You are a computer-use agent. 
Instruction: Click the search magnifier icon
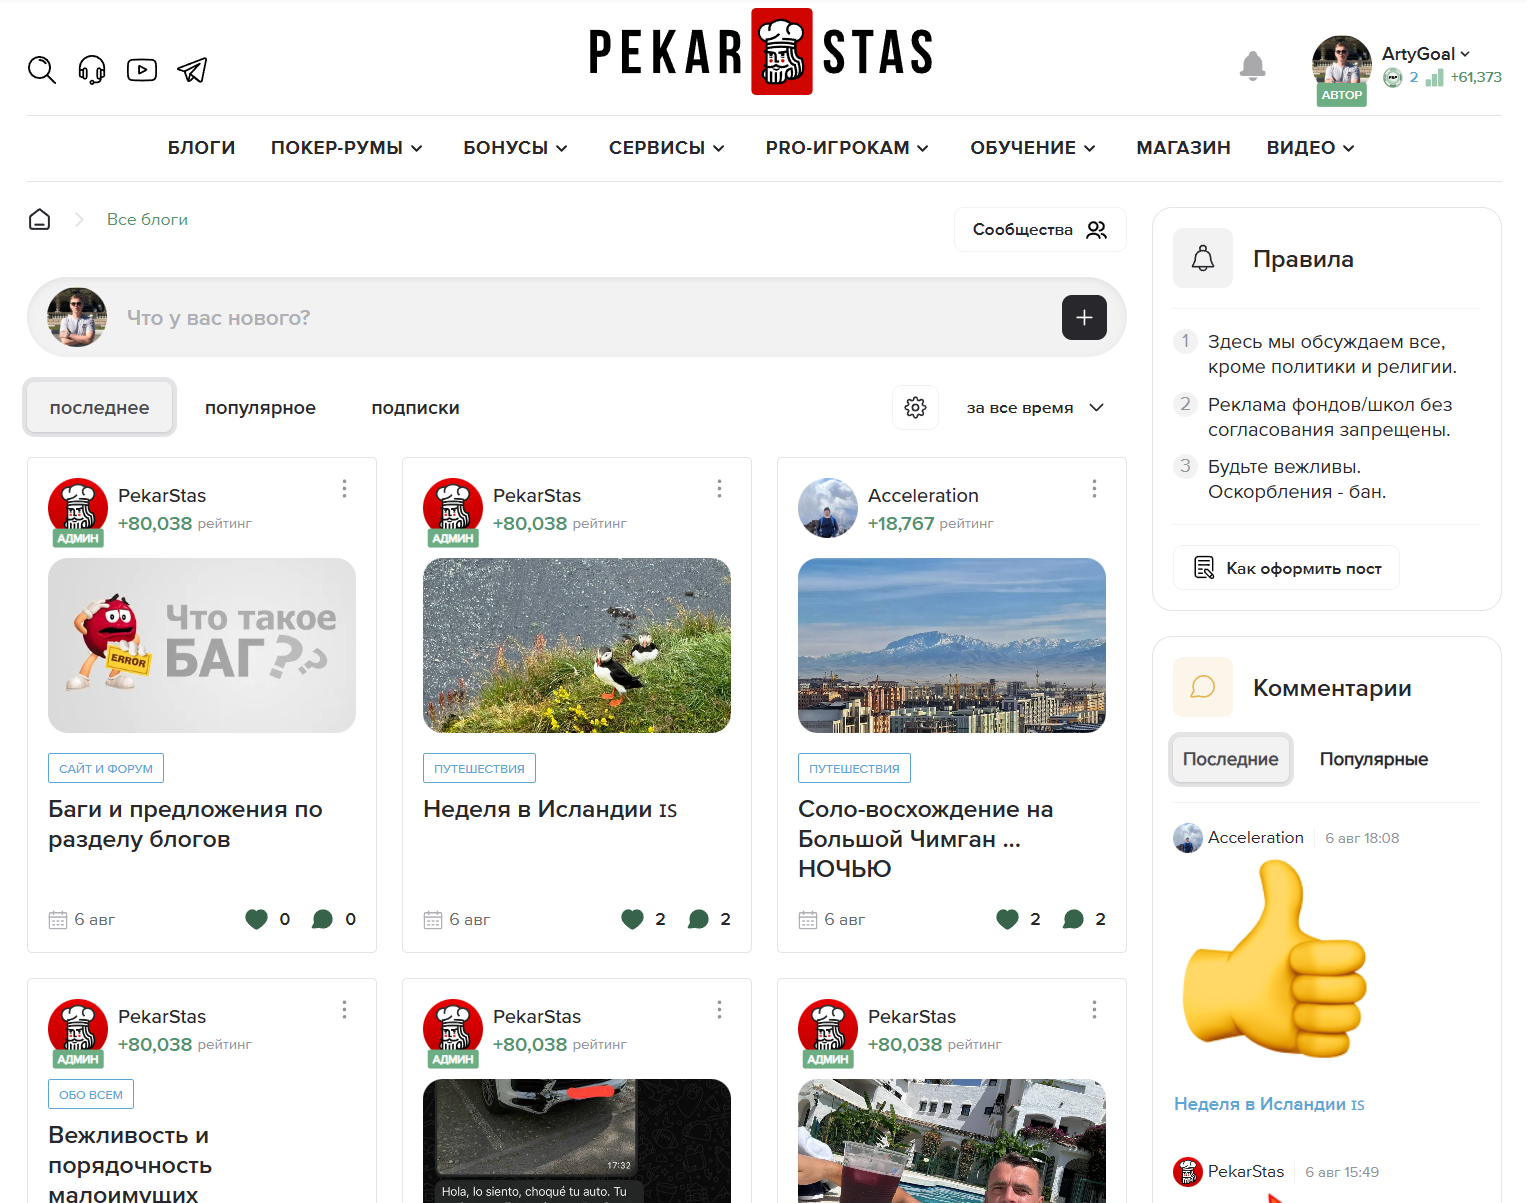41,70
